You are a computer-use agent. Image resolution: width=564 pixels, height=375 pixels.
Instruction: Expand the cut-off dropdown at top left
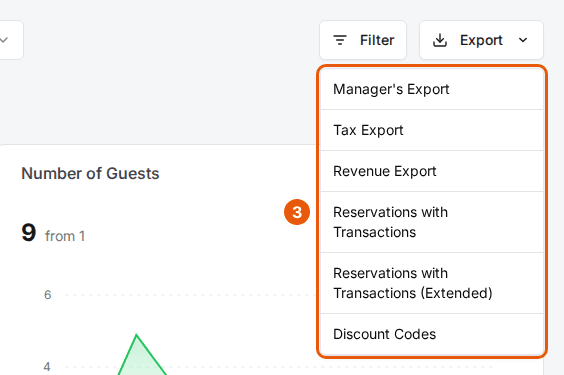(x=11, y=40)
